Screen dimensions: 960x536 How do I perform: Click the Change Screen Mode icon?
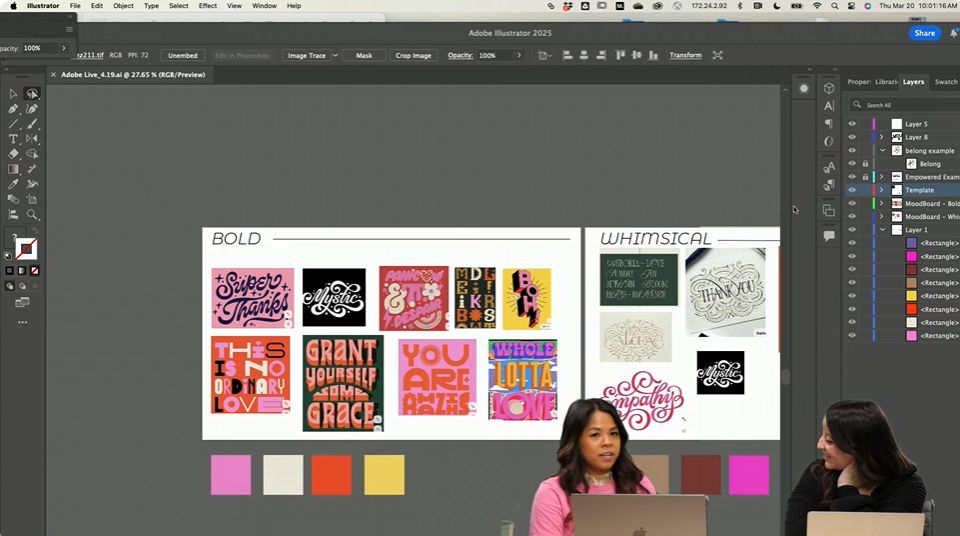pyautogui.click(x=22, y=303)
